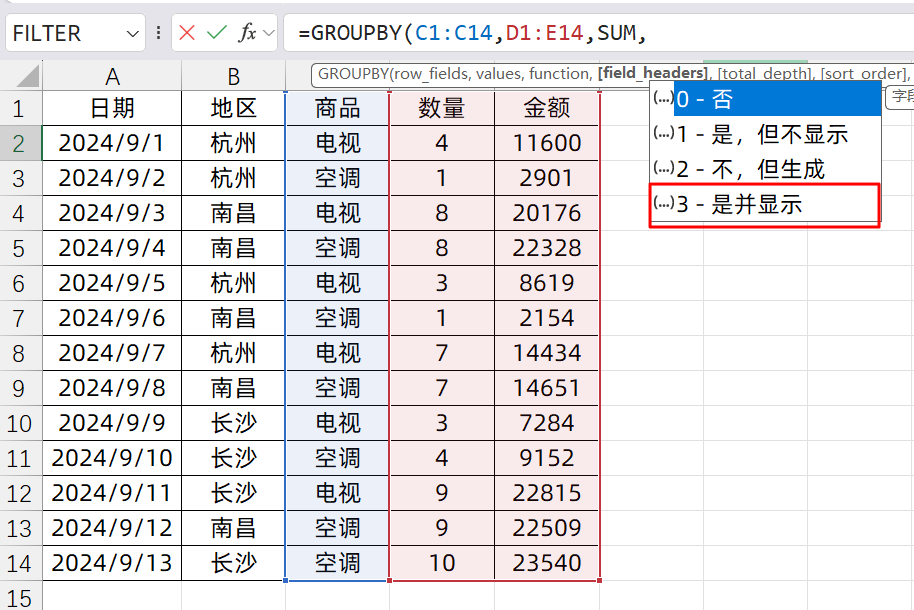Select row 15 header
Image resolution: width=914 pixels, height=610 pixels.
click(19, 597)
